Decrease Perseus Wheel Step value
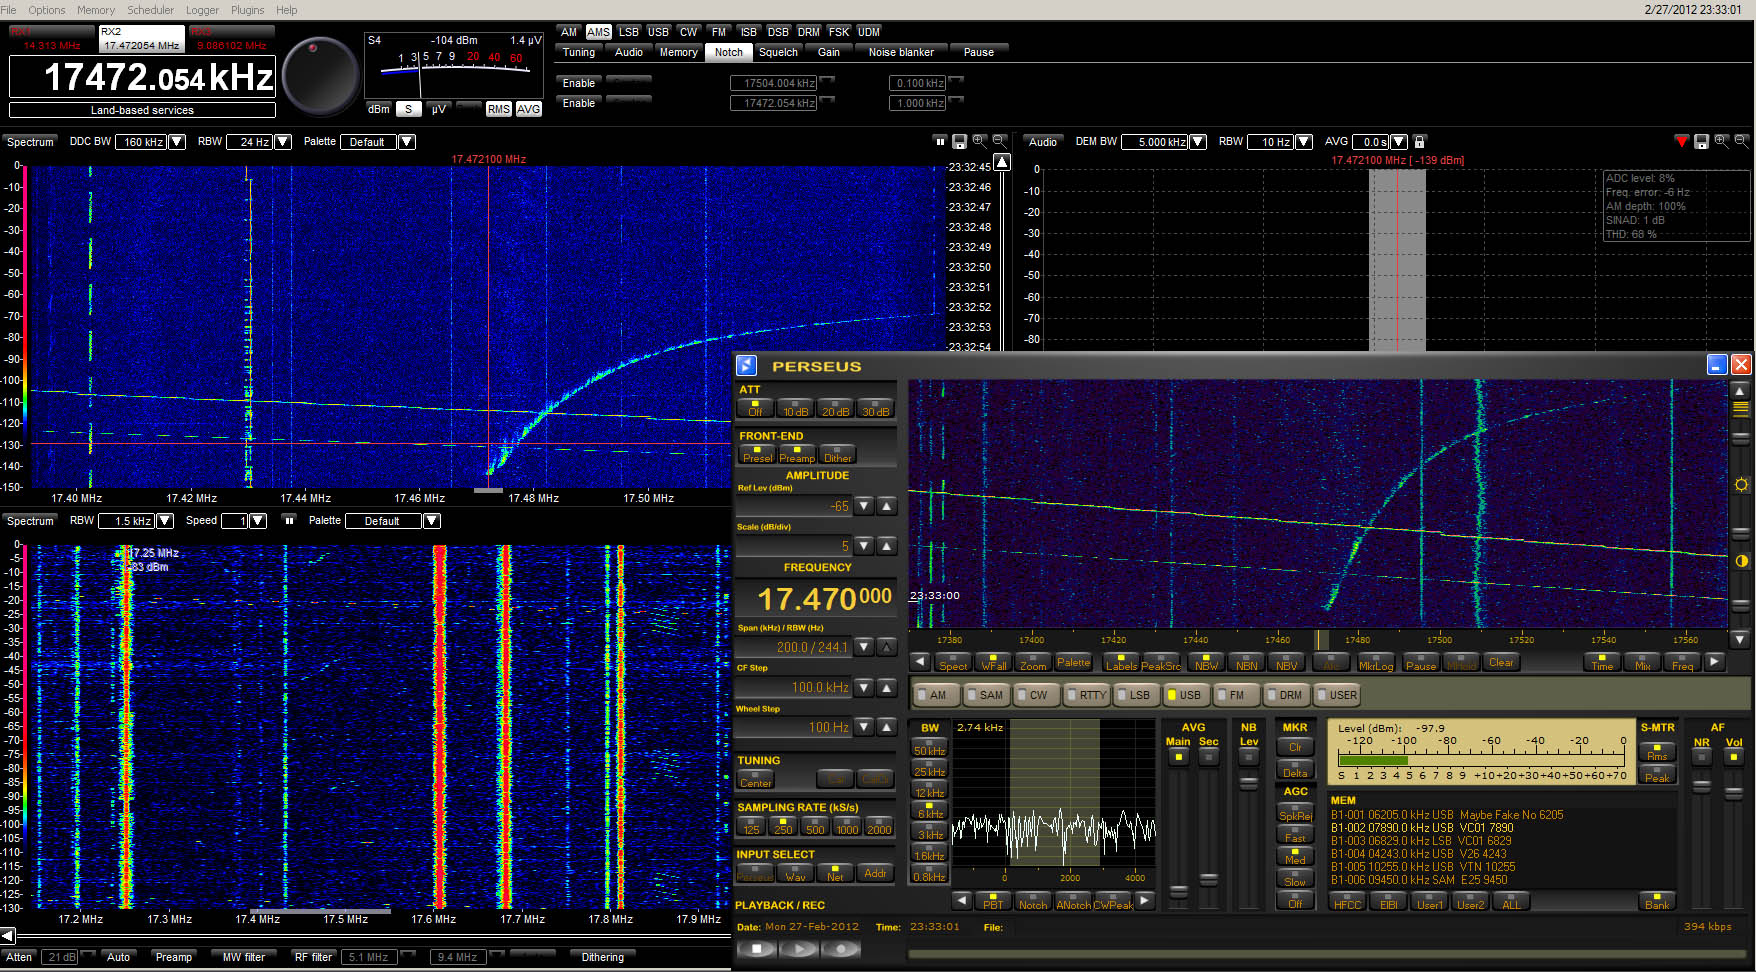The image size is (1756, 972). click(x=865, y=727)
